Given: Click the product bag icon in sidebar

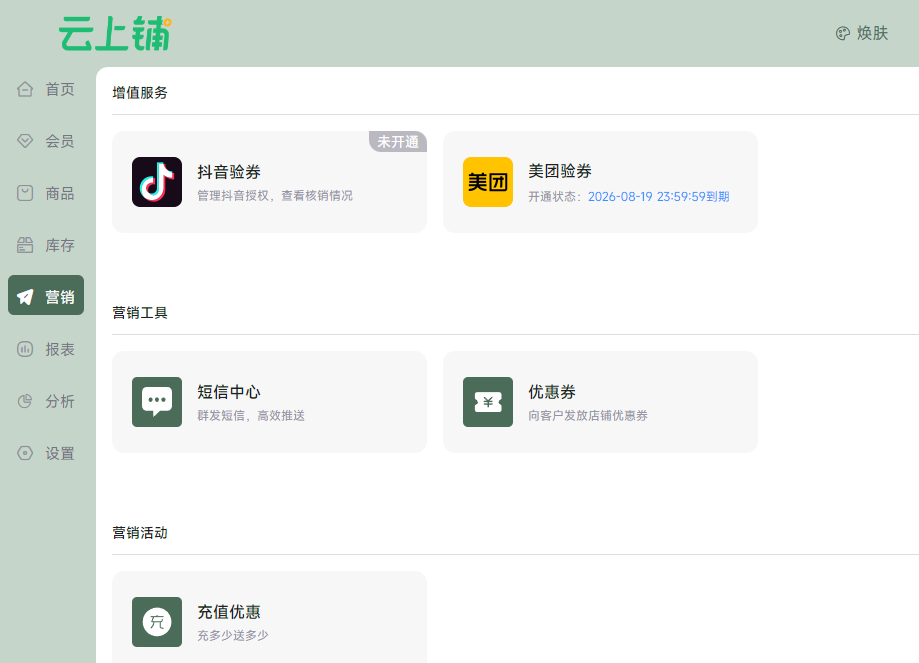Looking at the screenshot, I should (x=26, y=193).
